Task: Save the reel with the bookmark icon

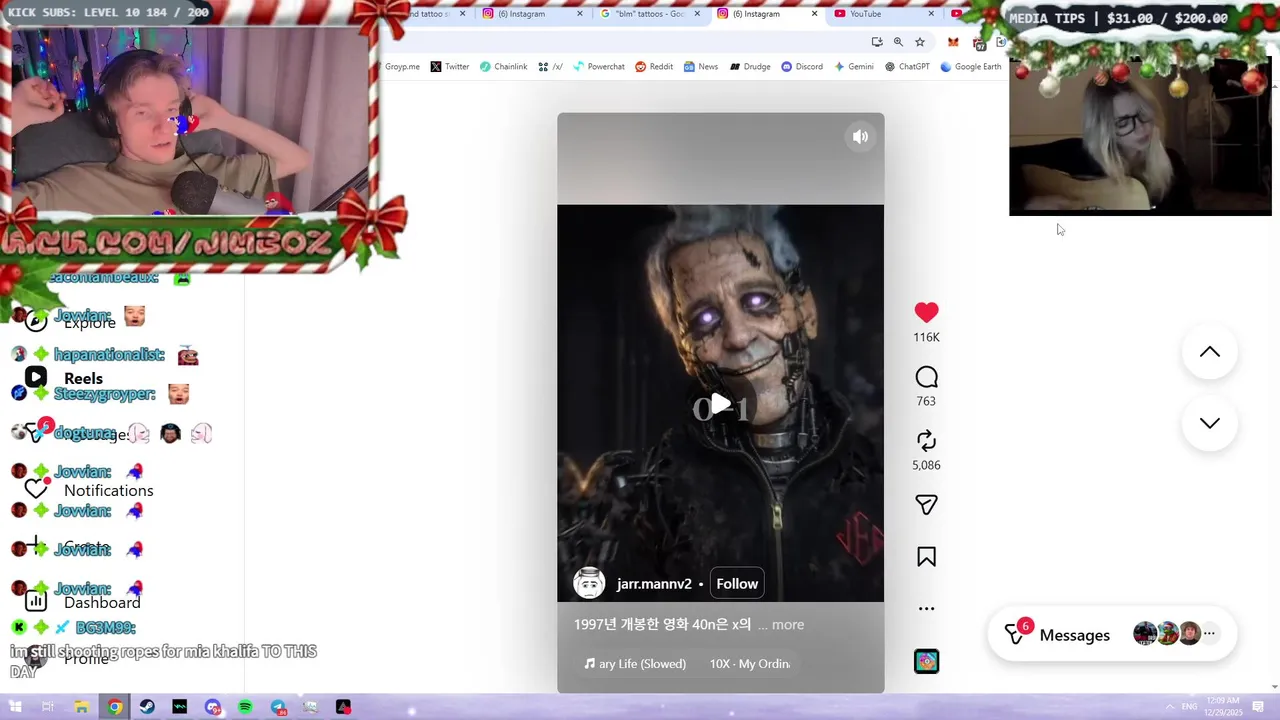Action: pyautogui.click(x=926, y=557)
